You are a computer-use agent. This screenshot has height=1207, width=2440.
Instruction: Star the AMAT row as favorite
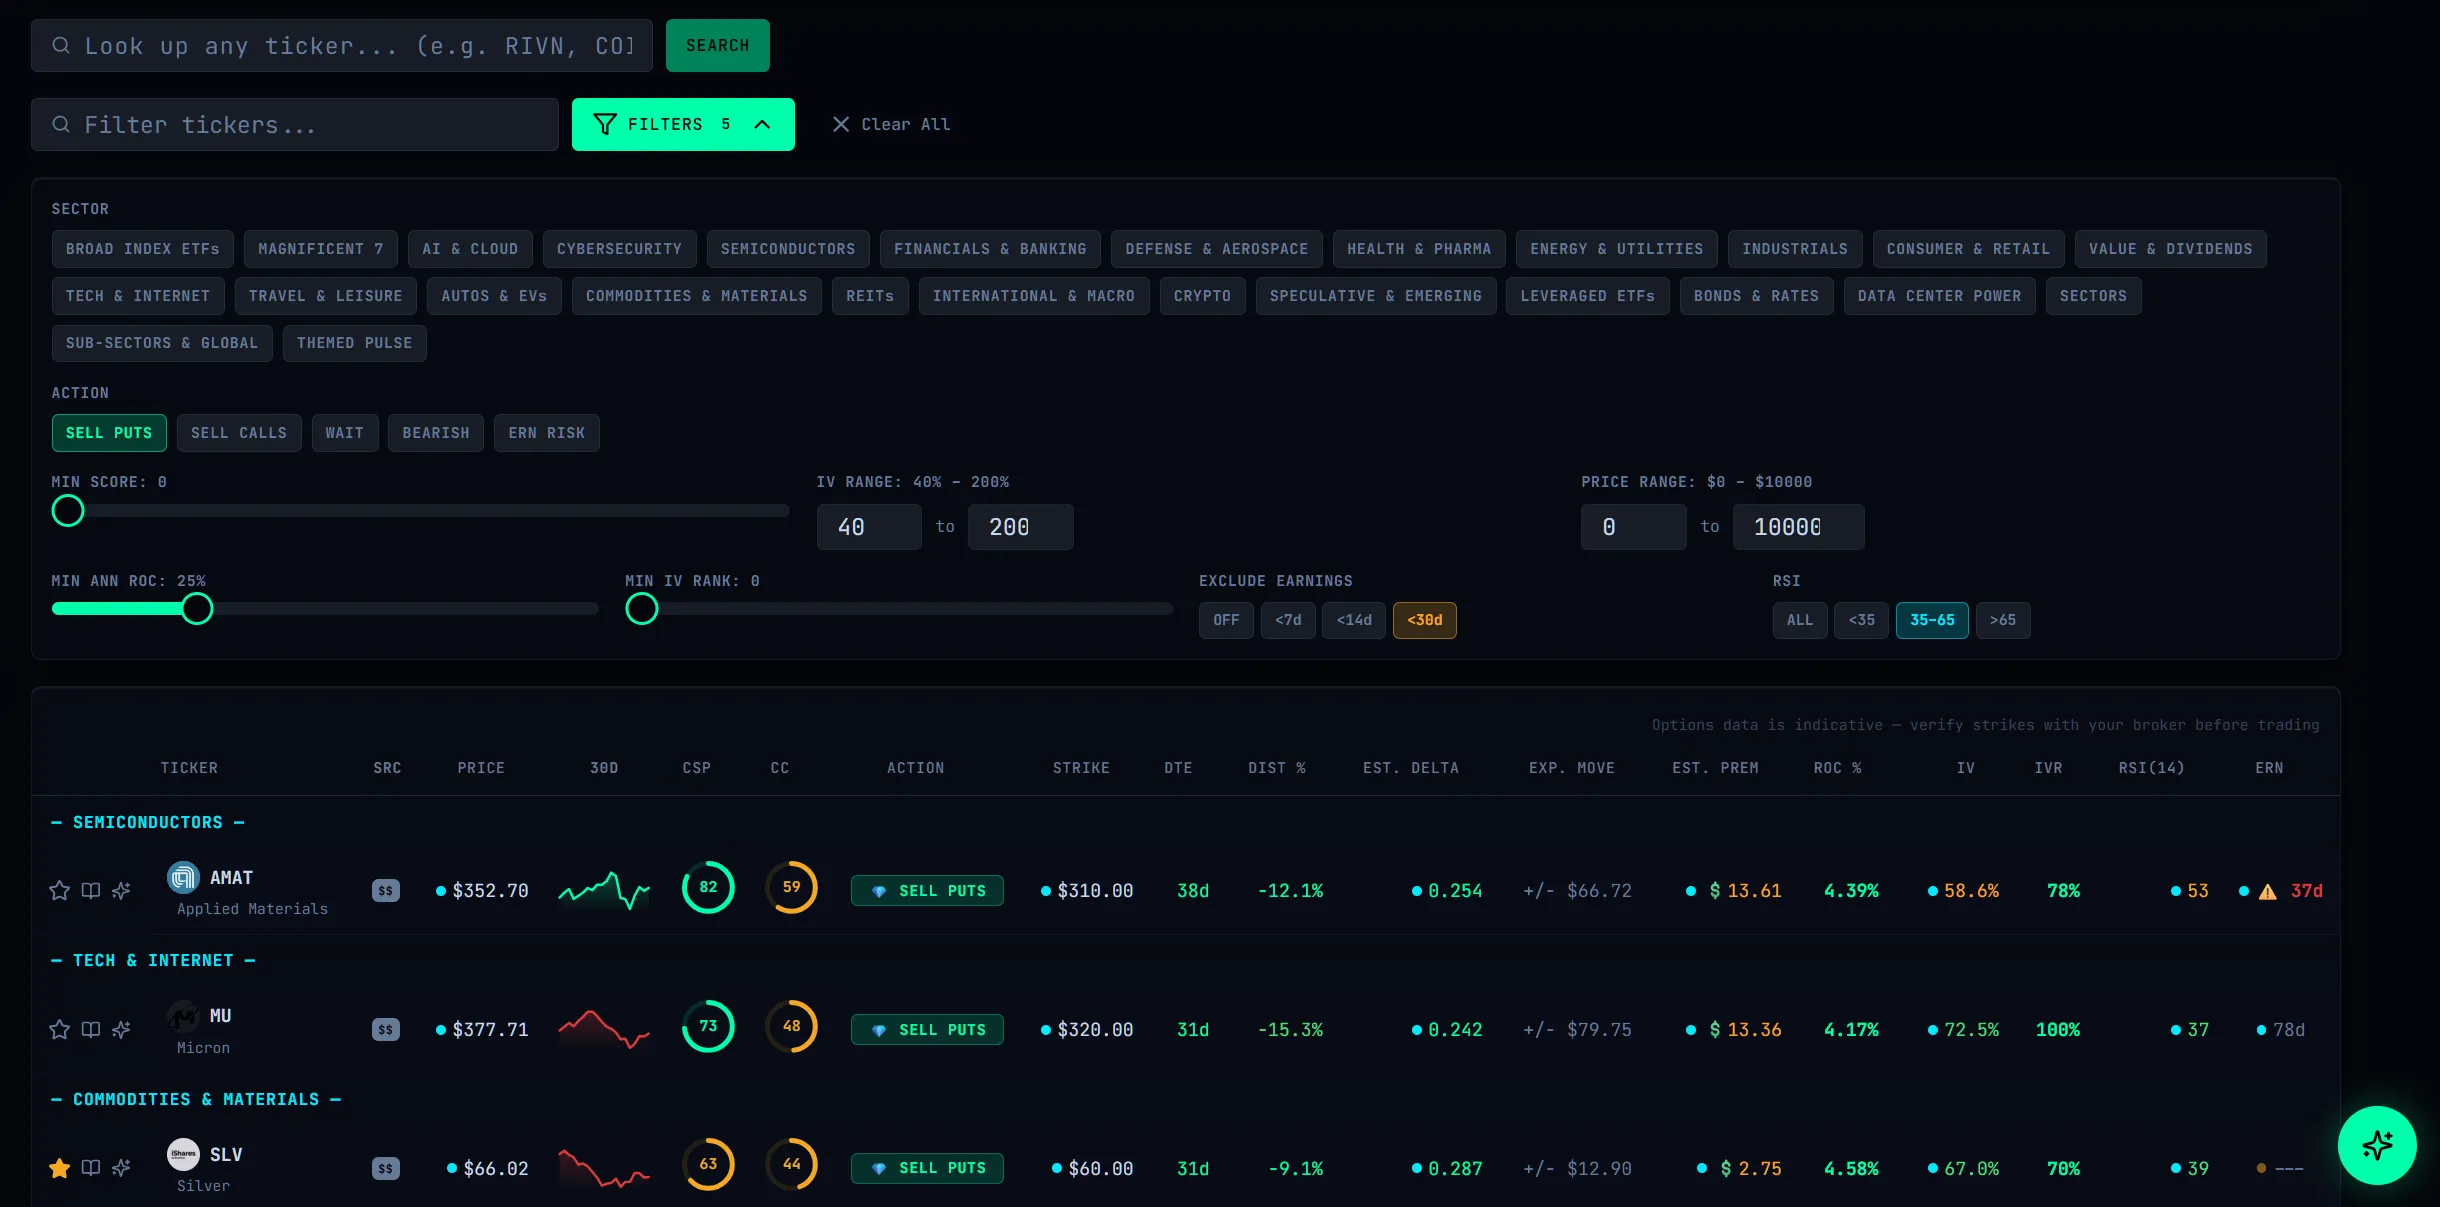(60, 890)
